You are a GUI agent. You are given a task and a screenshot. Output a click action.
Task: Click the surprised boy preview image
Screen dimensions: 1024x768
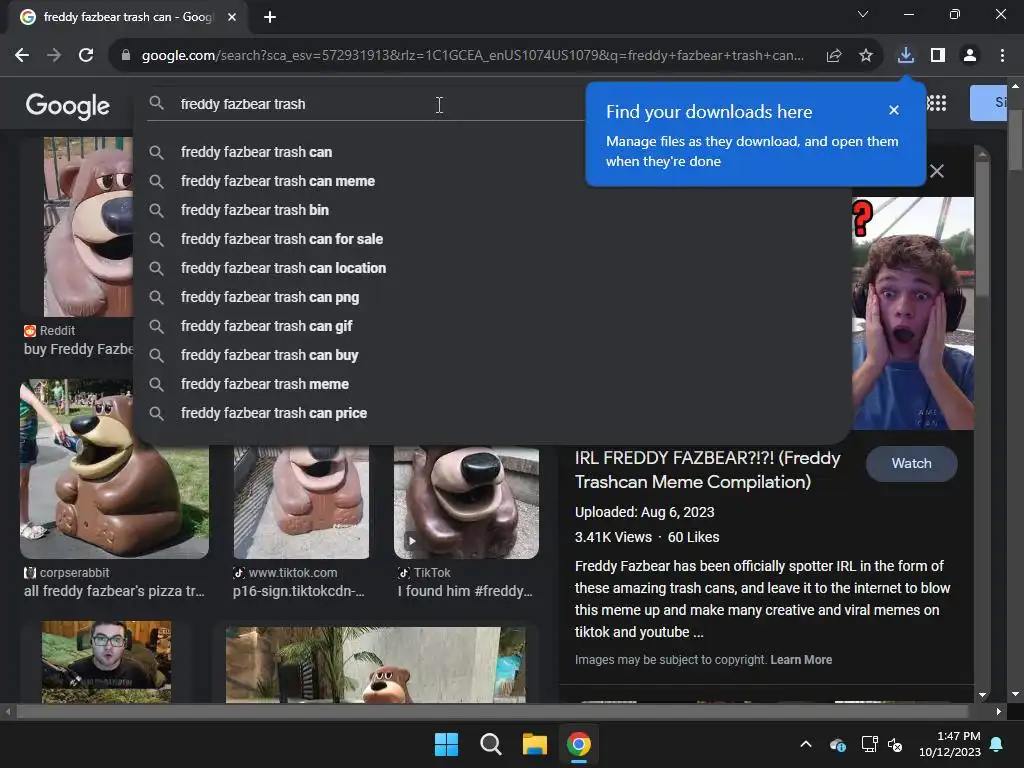coord(913,313)
